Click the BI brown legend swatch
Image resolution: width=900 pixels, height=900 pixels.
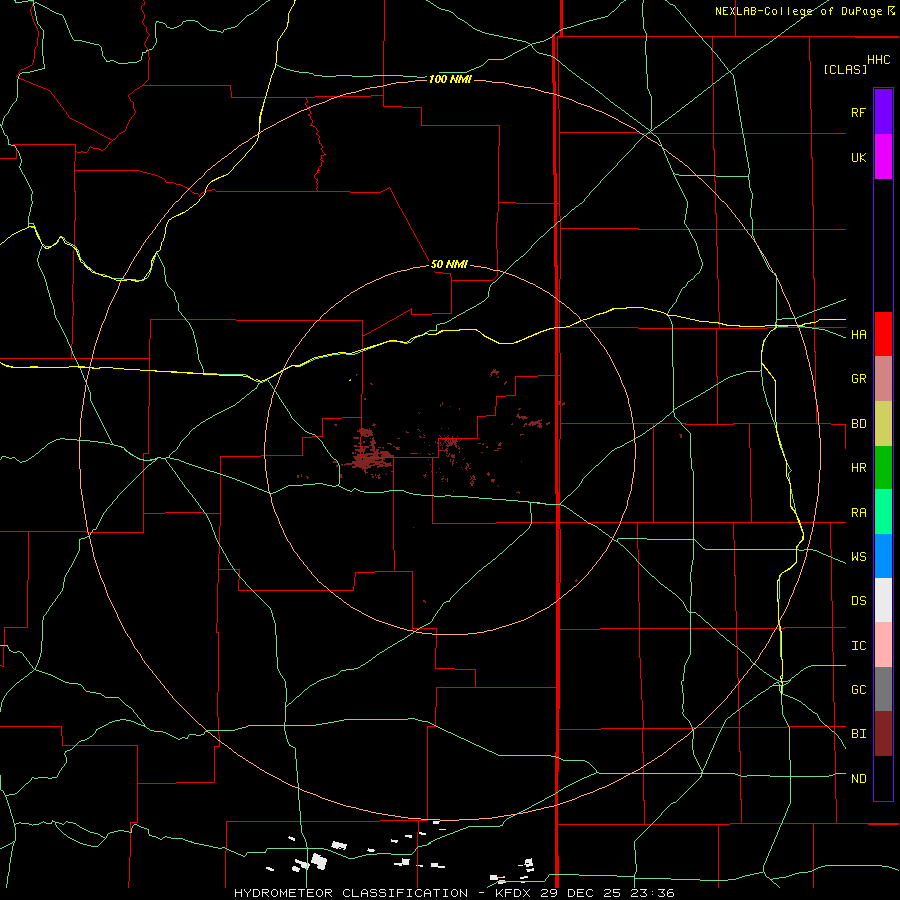(883, 734)
